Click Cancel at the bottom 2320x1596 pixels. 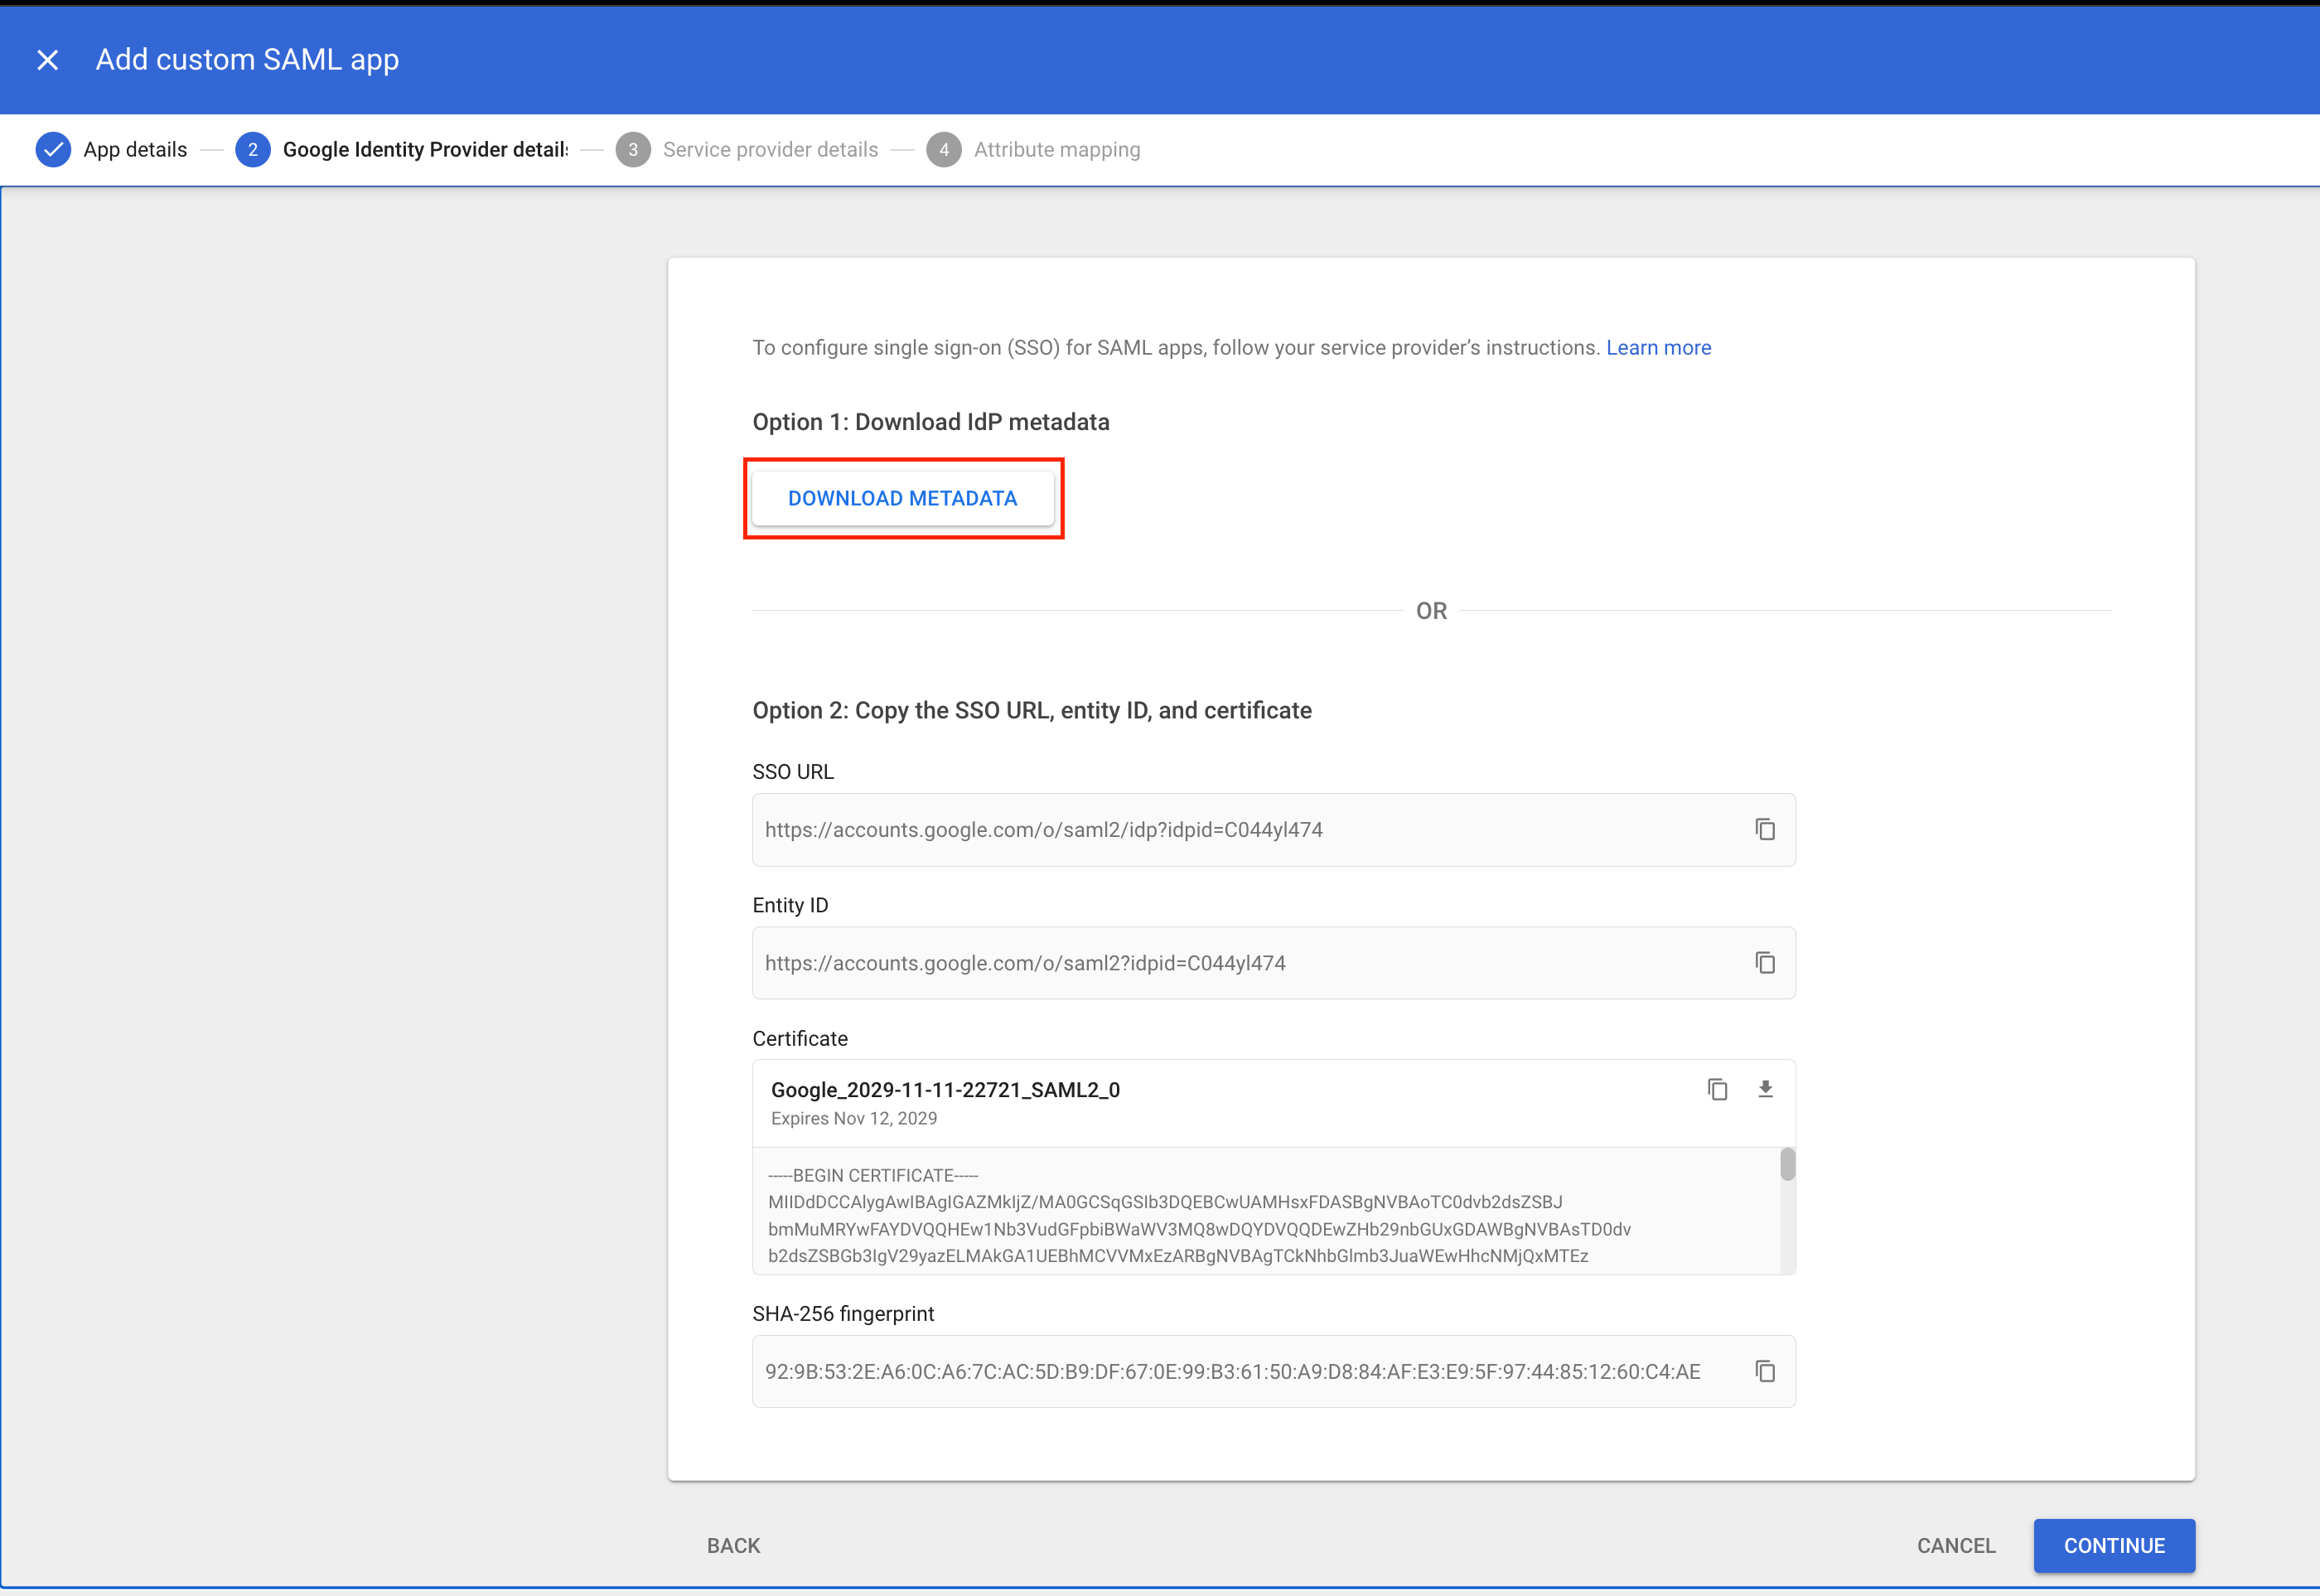(1955, 1545)
